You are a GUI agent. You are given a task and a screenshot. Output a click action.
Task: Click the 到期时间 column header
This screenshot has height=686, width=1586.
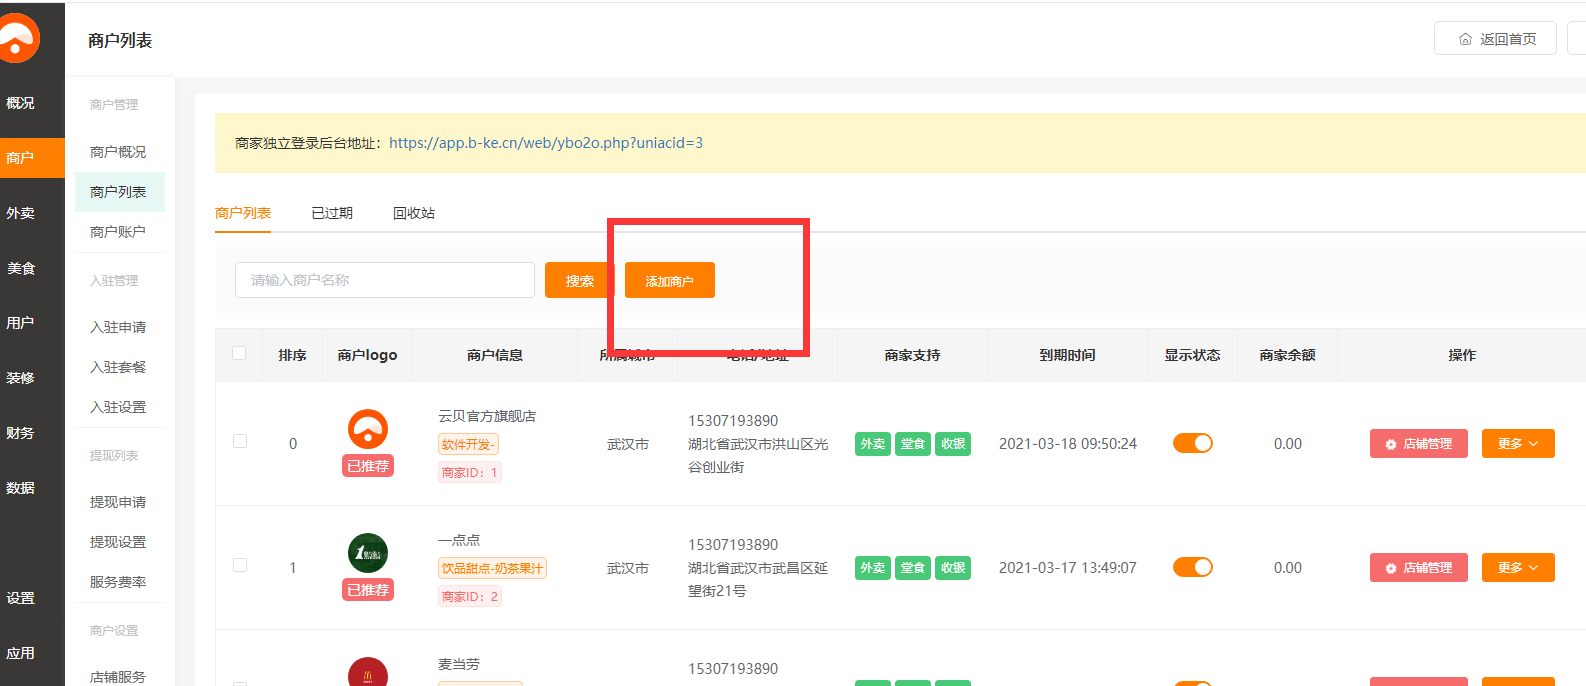pos(1067,355)
